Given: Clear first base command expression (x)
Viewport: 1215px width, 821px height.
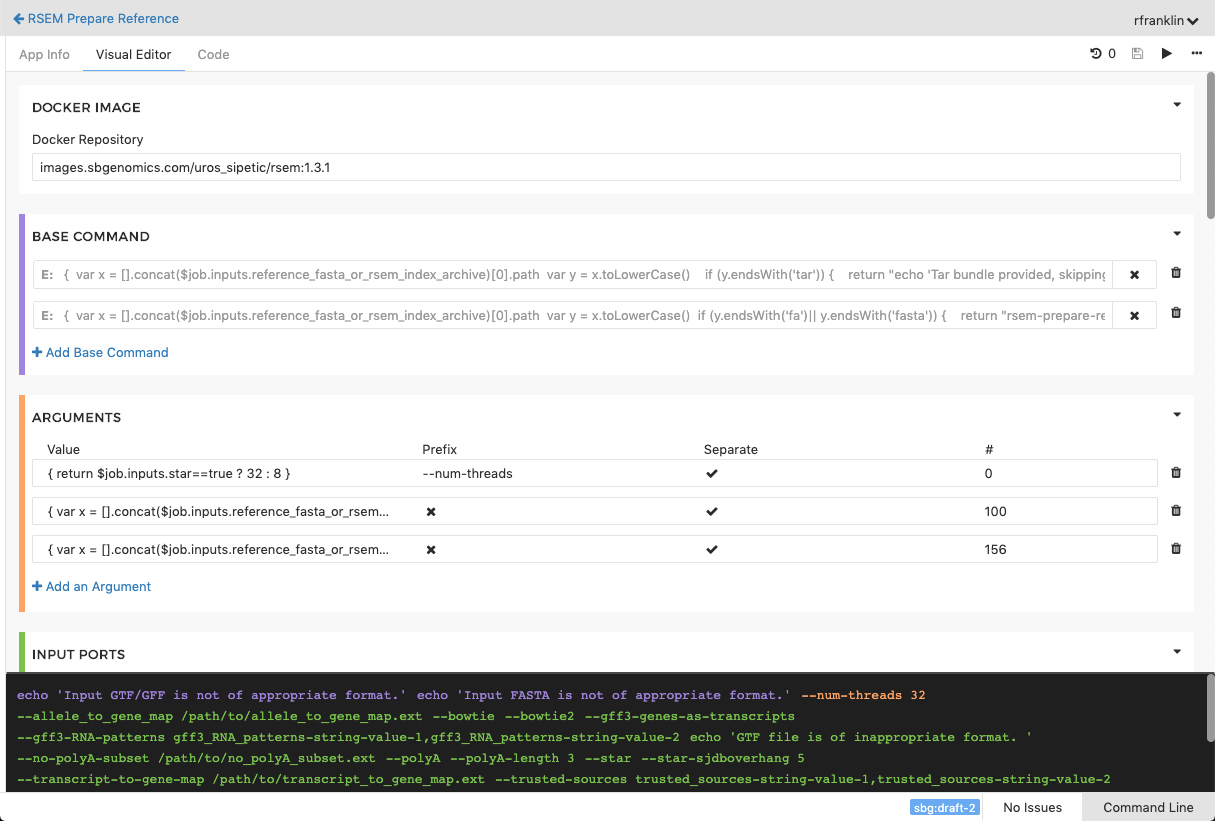Looking at the screenshot, I should click(1135, 275).
